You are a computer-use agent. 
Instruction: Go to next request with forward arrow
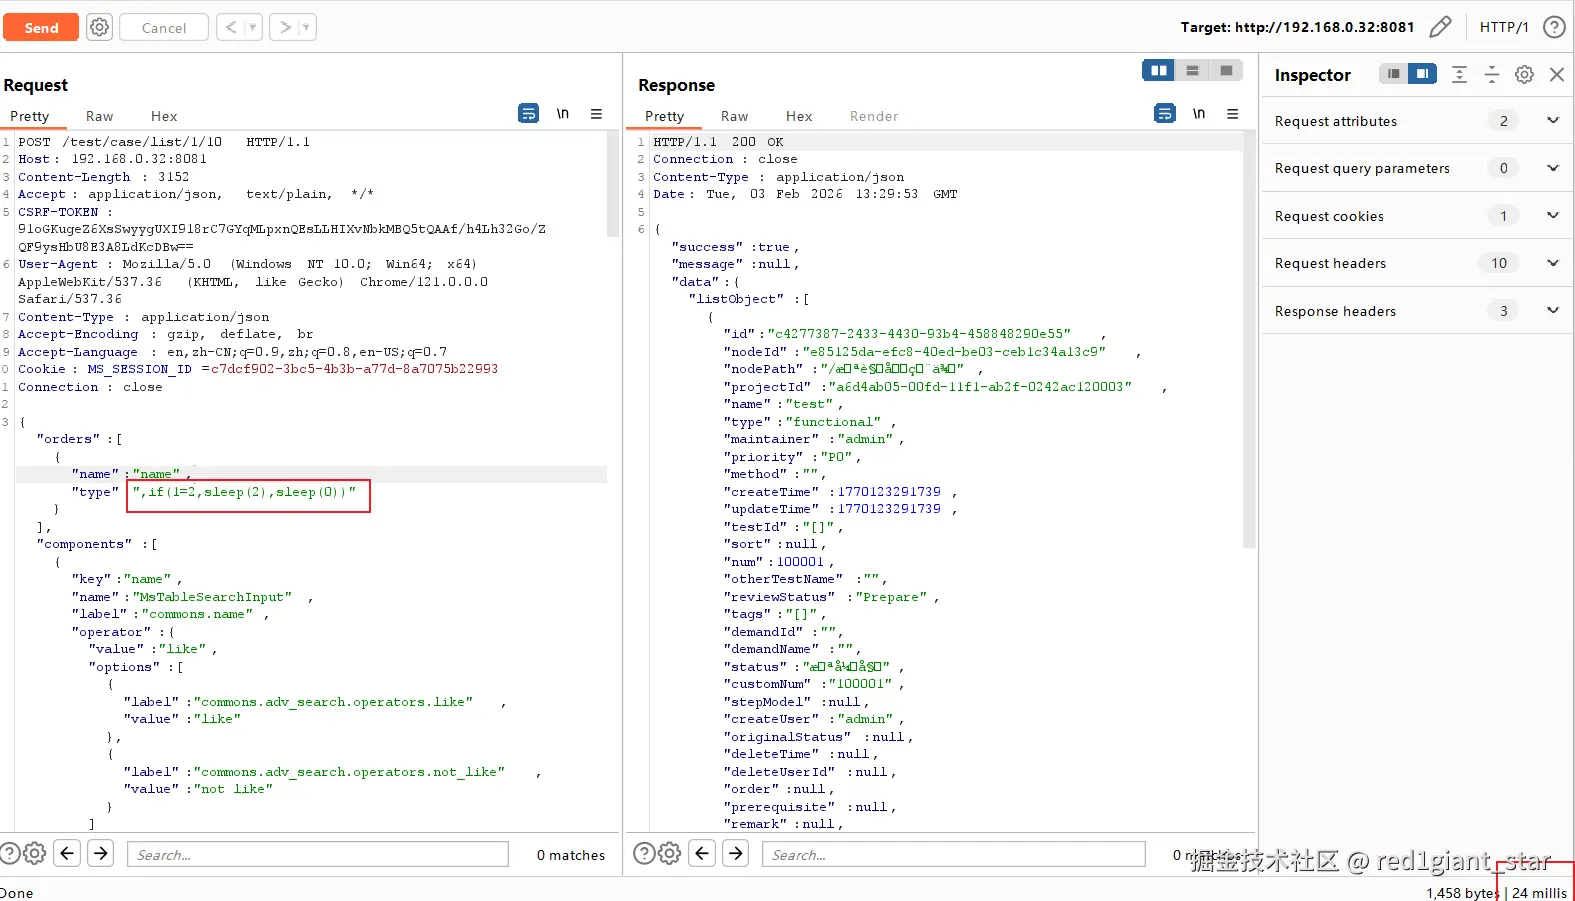pyautogui.click(x=285, y=27)
